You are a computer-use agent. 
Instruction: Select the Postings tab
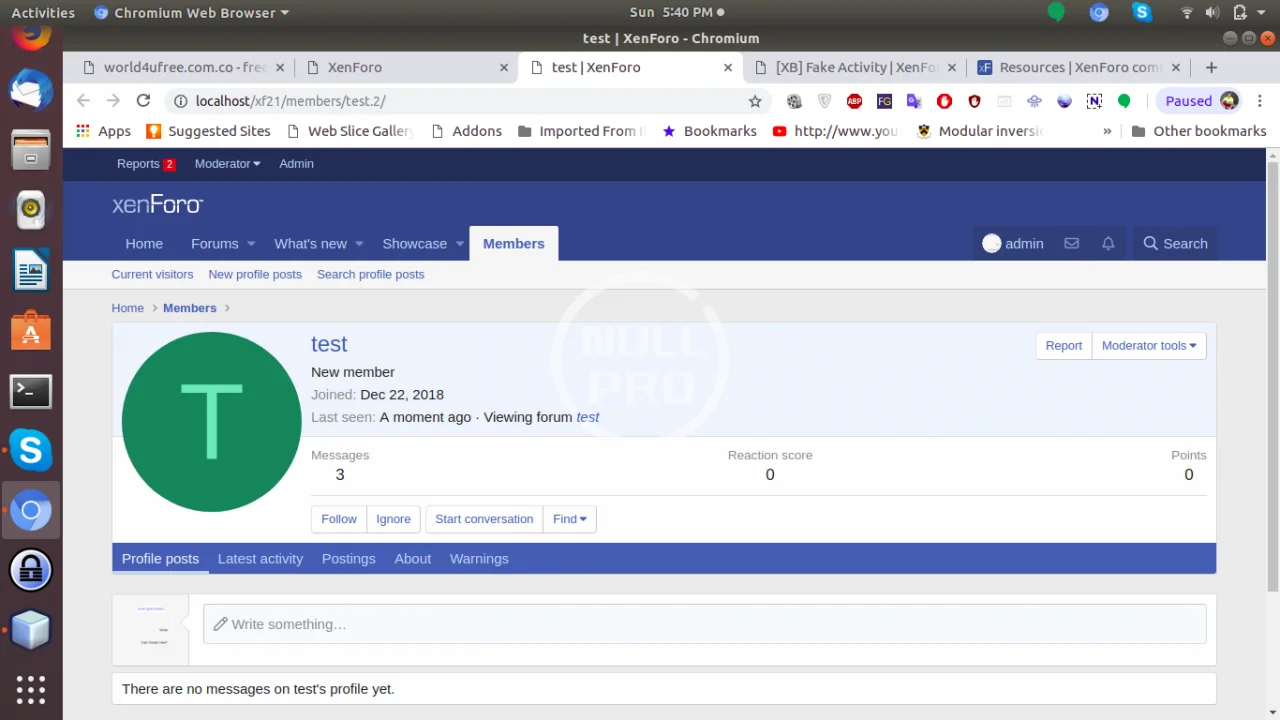pos(348,559)
